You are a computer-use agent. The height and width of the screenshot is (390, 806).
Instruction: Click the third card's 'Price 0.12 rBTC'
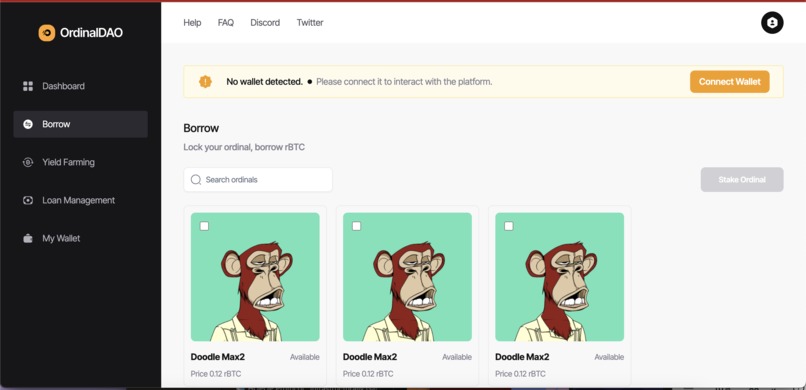(520, 374)
